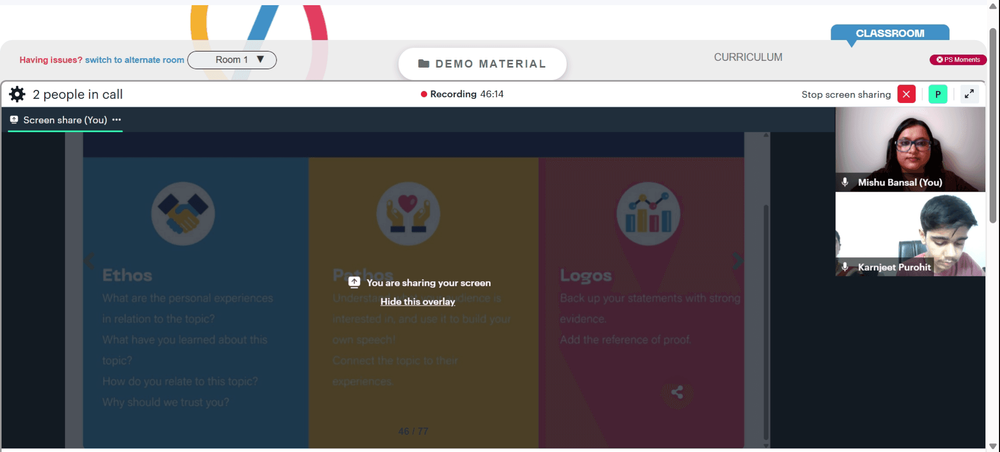This screenshot has height=452, width=1000.
Task: Click the Ethos heading
Action: click(x=127, y=275)
